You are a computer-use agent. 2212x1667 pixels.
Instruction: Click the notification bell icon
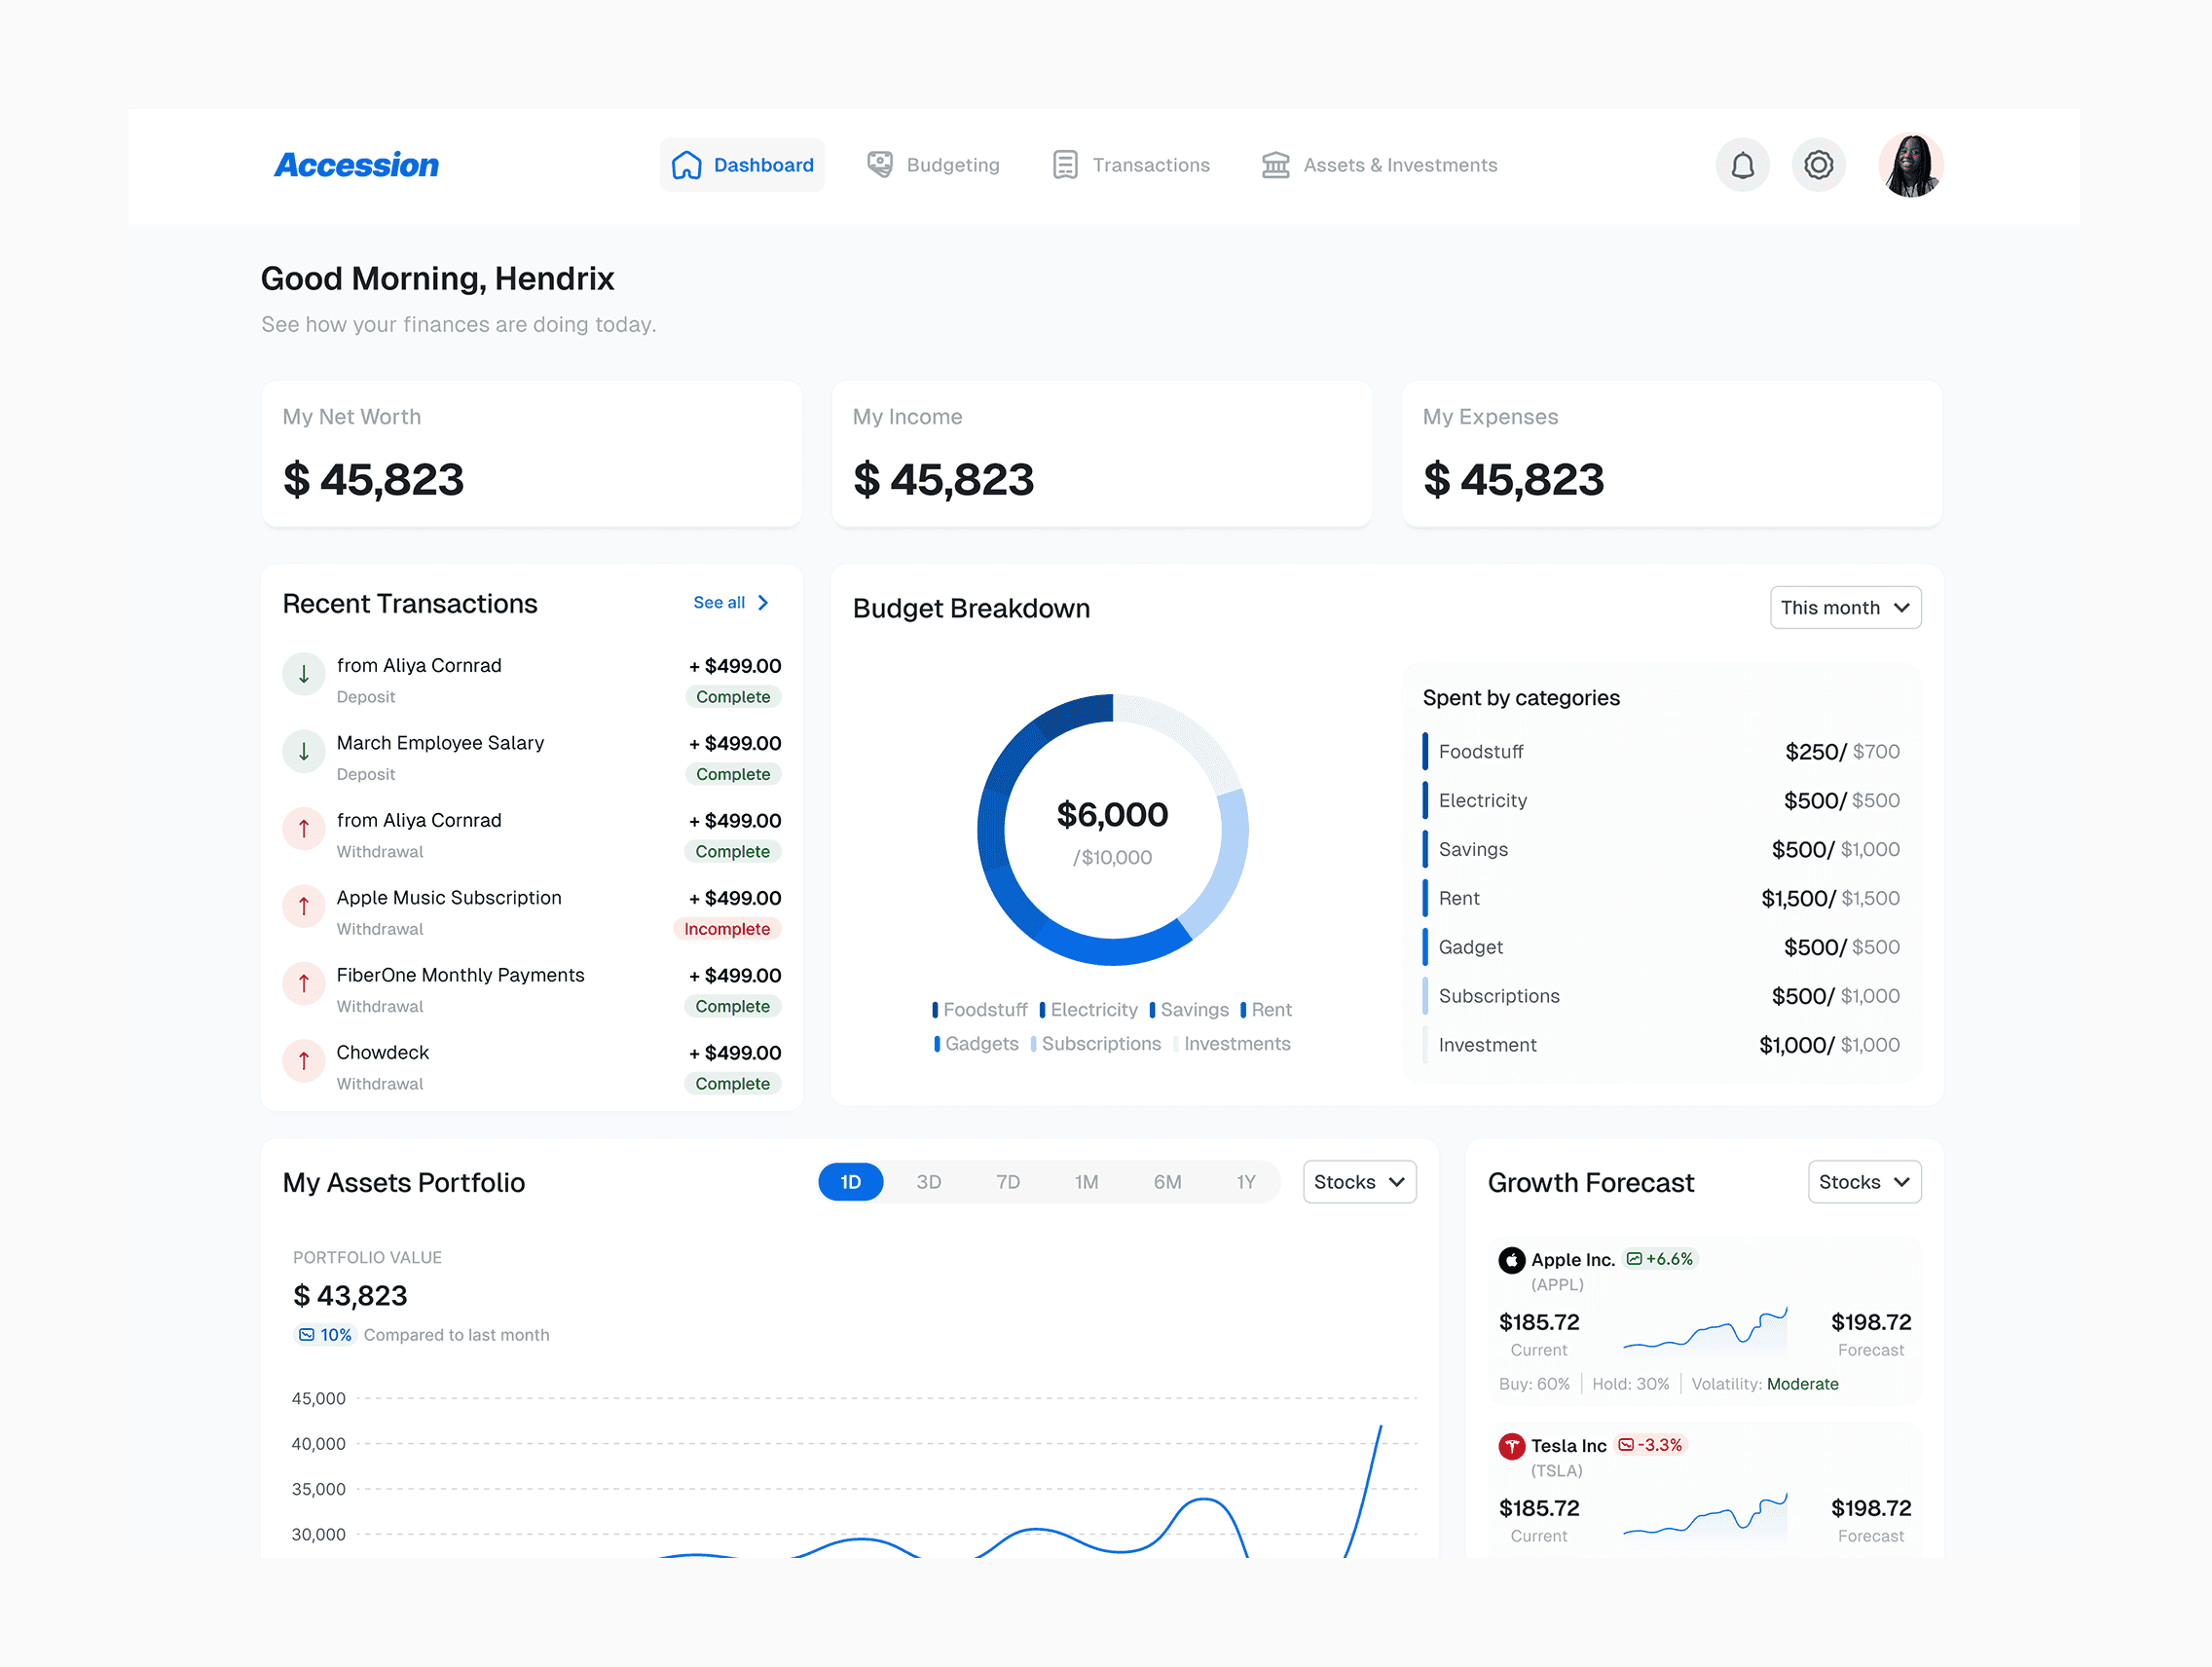[1742, 165]
